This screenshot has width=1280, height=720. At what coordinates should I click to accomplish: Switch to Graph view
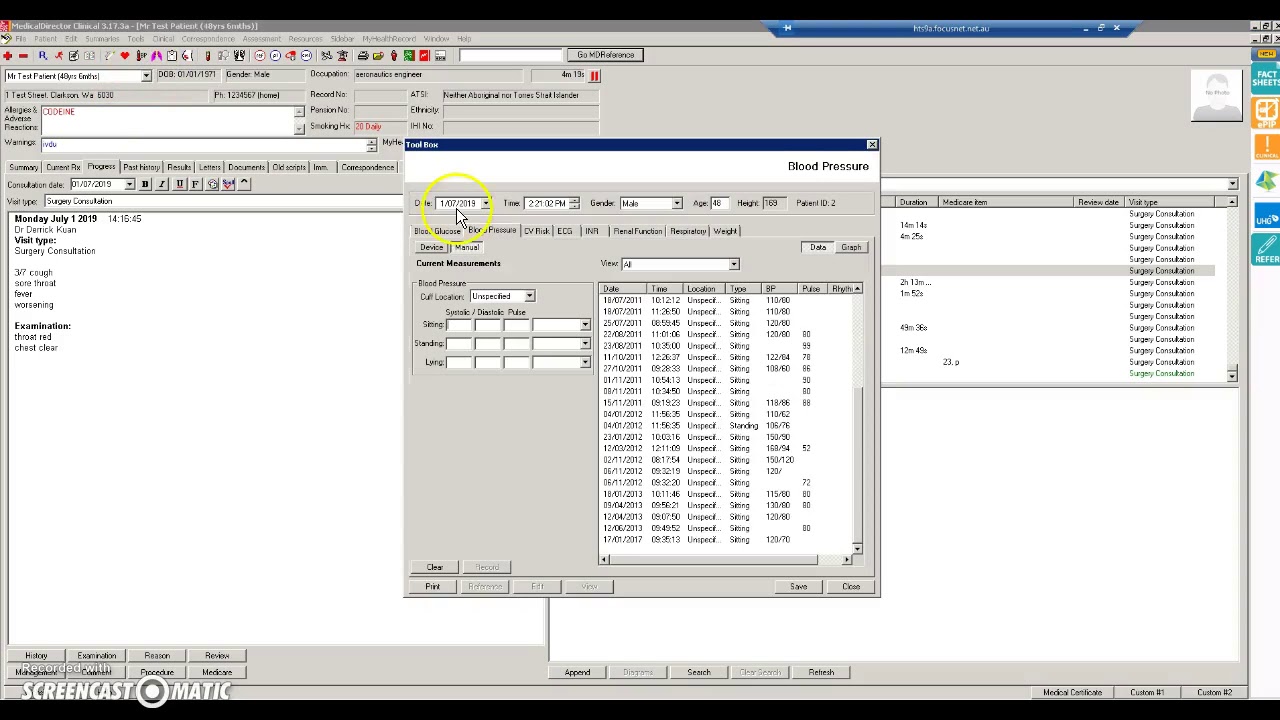tap(851, 247)
